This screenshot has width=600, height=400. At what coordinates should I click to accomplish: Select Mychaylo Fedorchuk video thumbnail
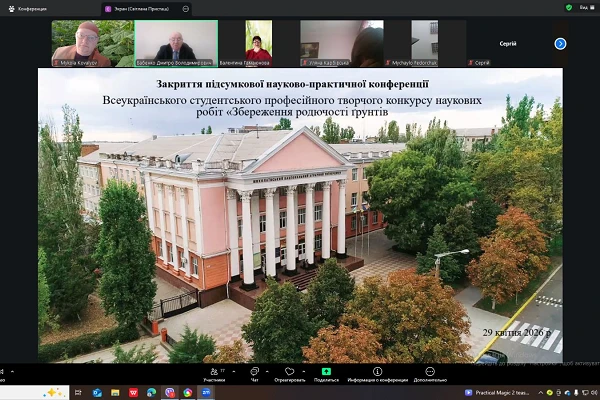pos(425,44)
